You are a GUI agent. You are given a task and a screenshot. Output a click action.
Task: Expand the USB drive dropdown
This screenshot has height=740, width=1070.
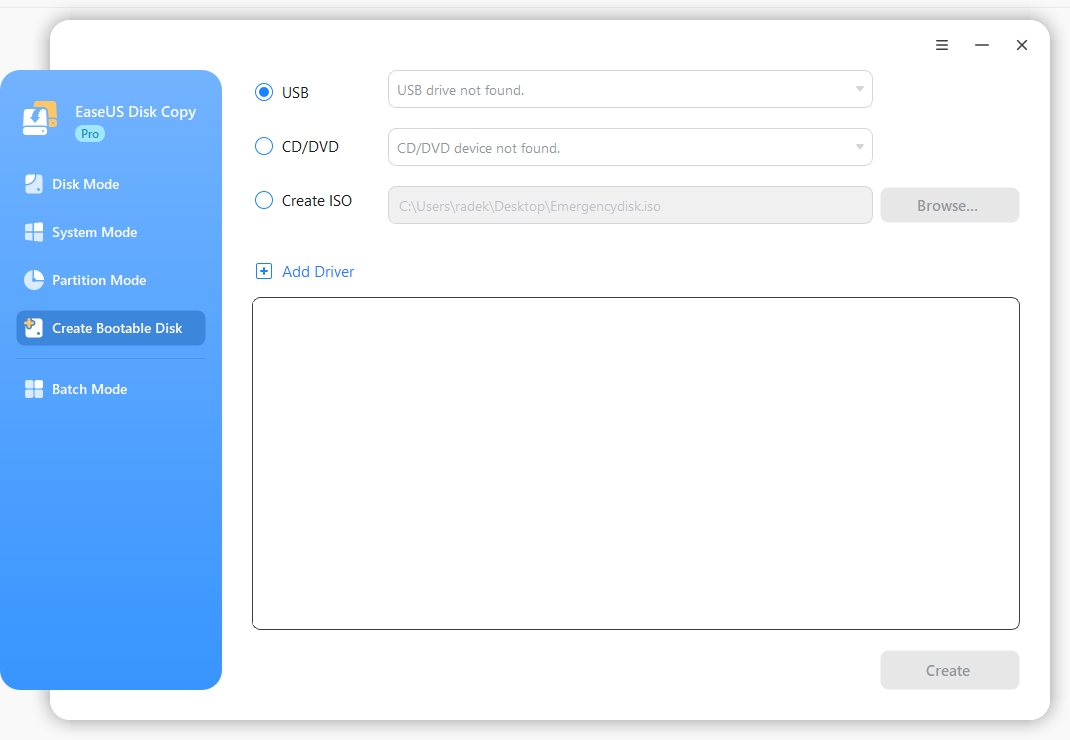click(x=630, y=89)
